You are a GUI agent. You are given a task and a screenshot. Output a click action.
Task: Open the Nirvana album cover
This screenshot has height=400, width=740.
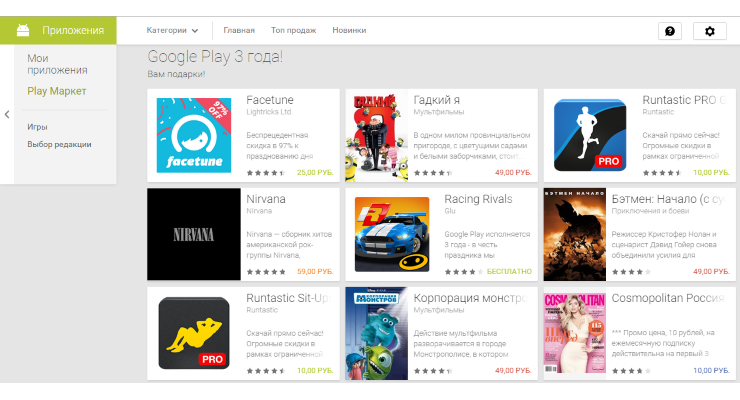(193, 234)
